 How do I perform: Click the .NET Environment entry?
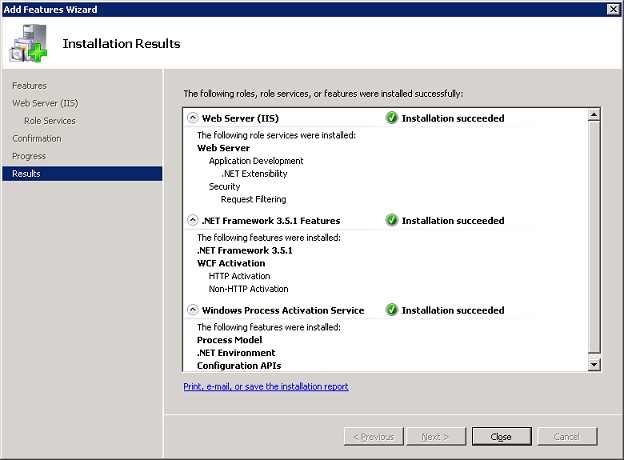[x=236, y=353]
